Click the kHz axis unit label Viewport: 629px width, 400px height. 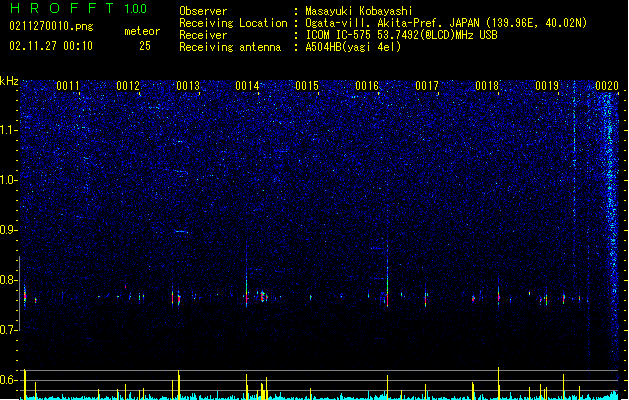tap(9, 81)
